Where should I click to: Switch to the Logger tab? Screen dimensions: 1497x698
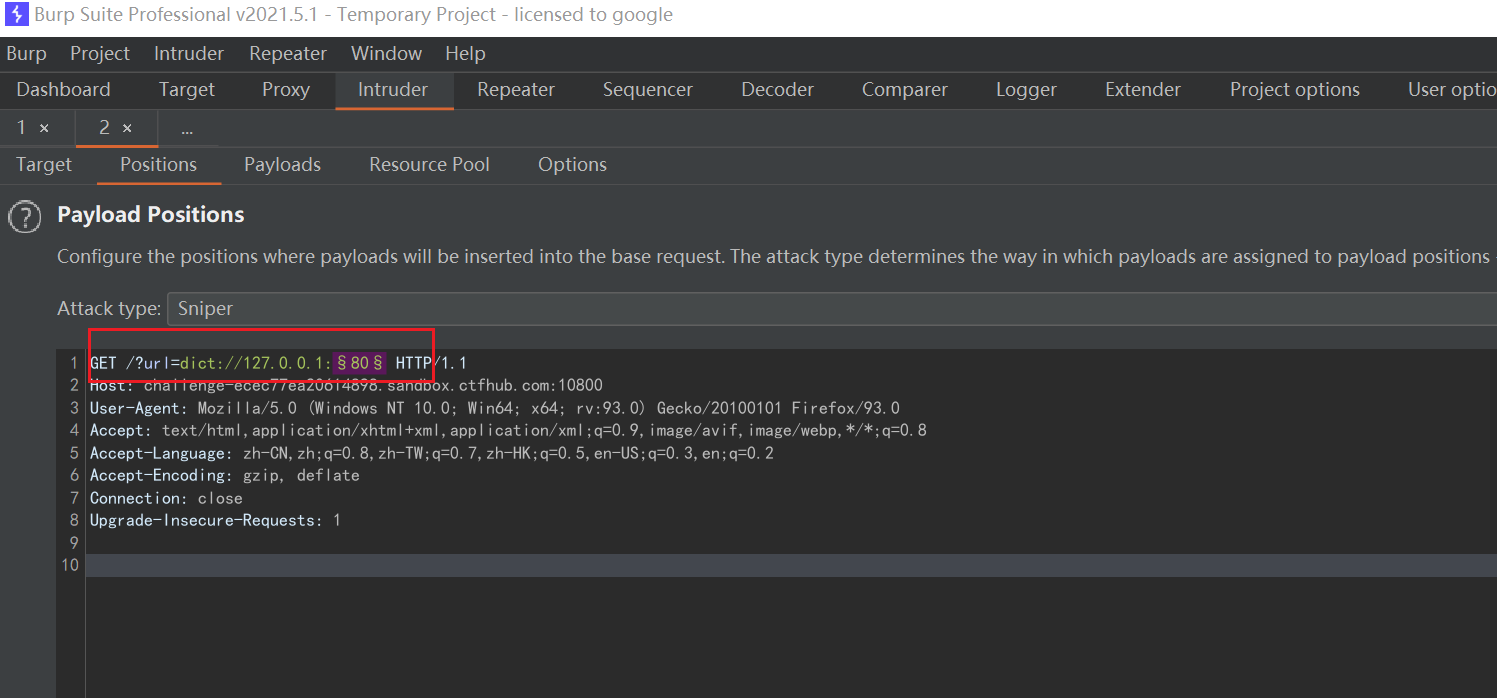click(1026, 90)
